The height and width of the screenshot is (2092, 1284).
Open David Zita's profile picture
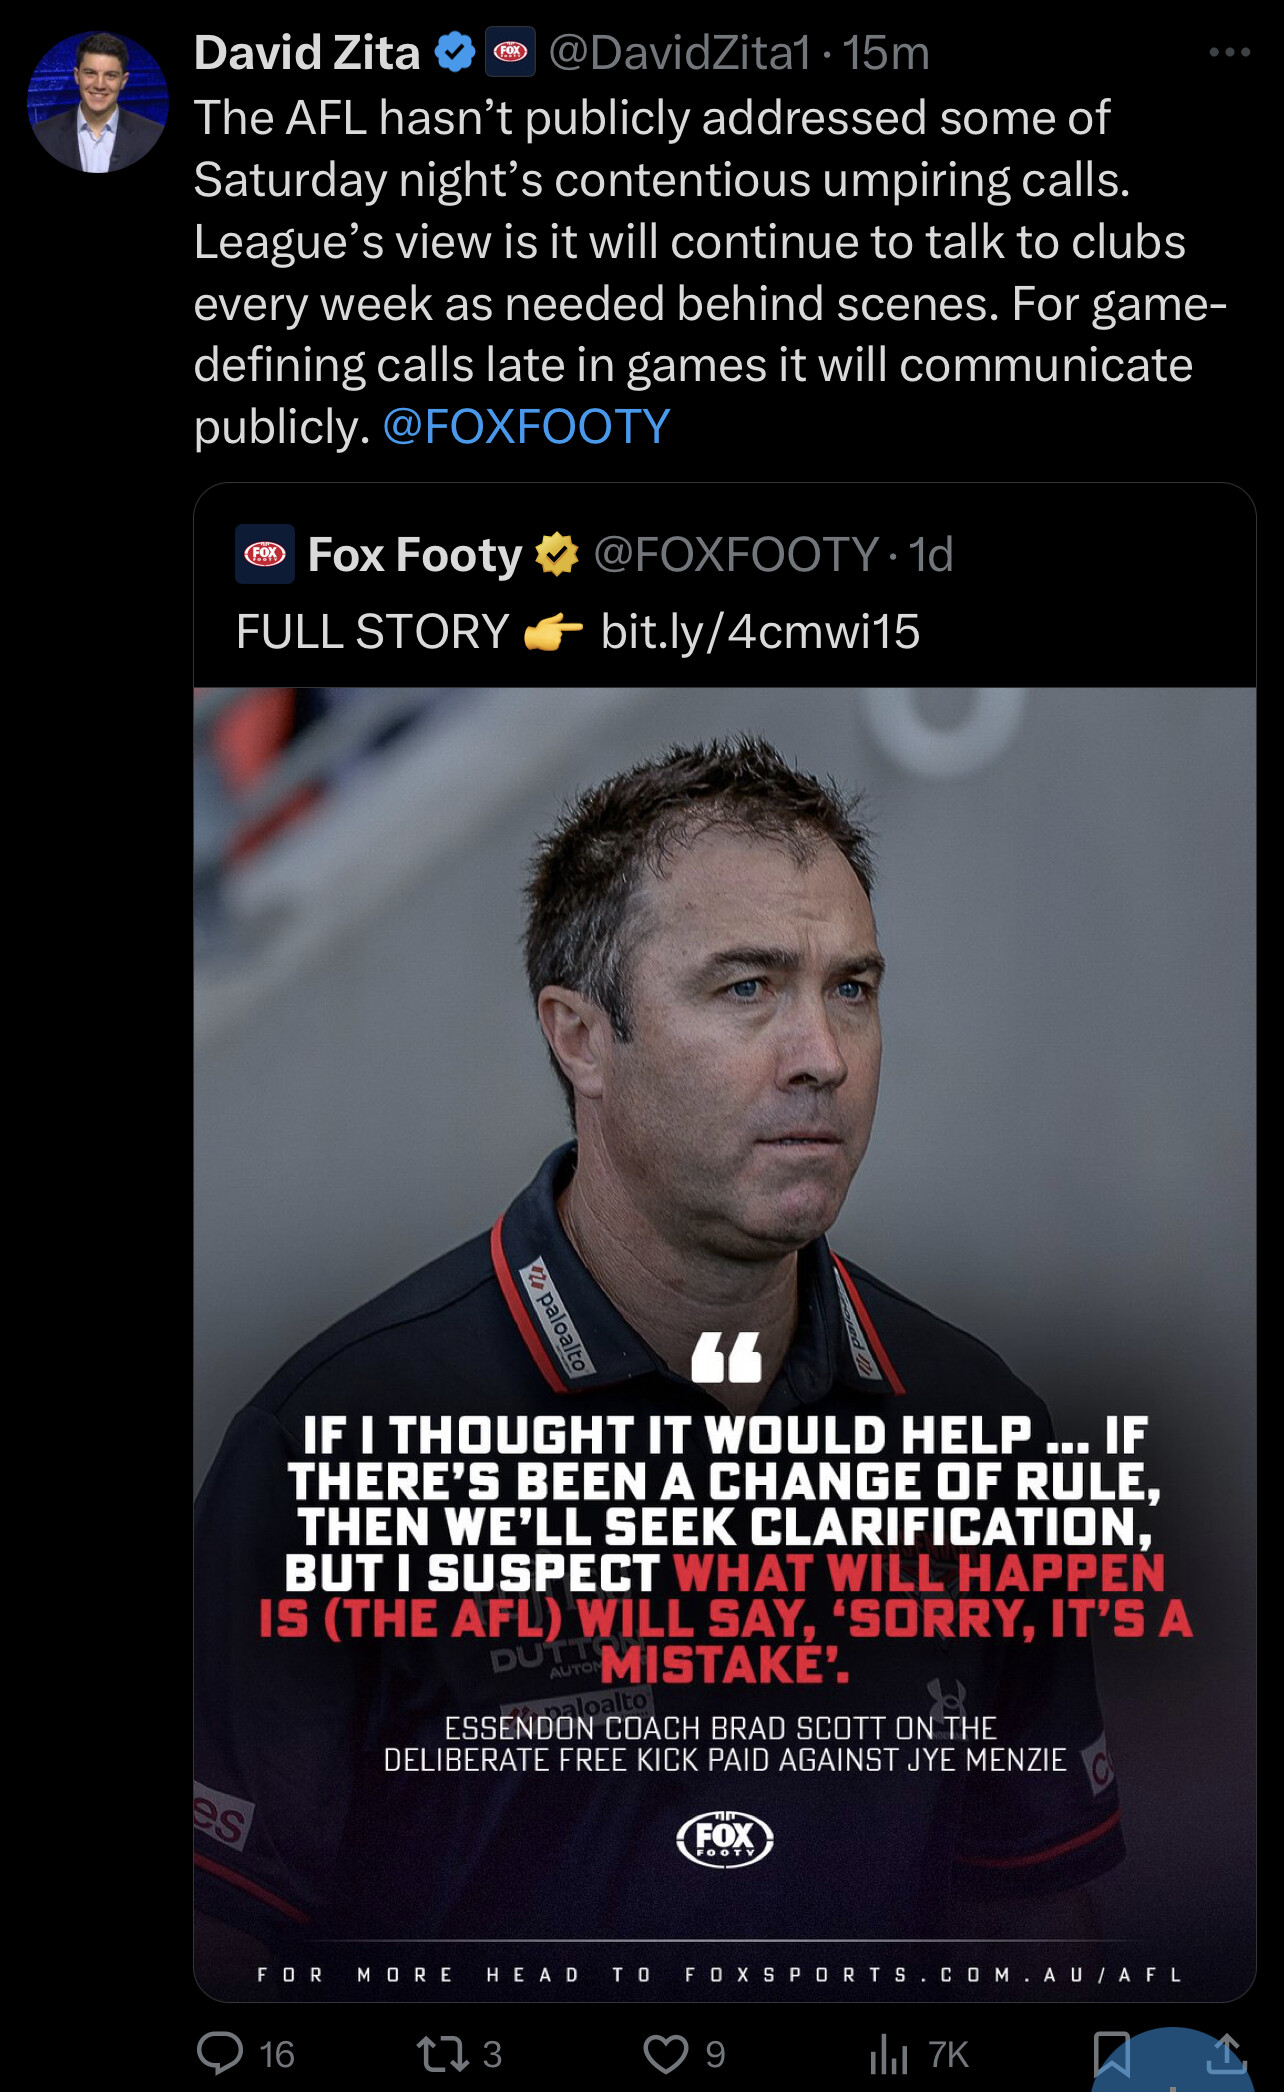pyautogui.click(x=98, y=102)
